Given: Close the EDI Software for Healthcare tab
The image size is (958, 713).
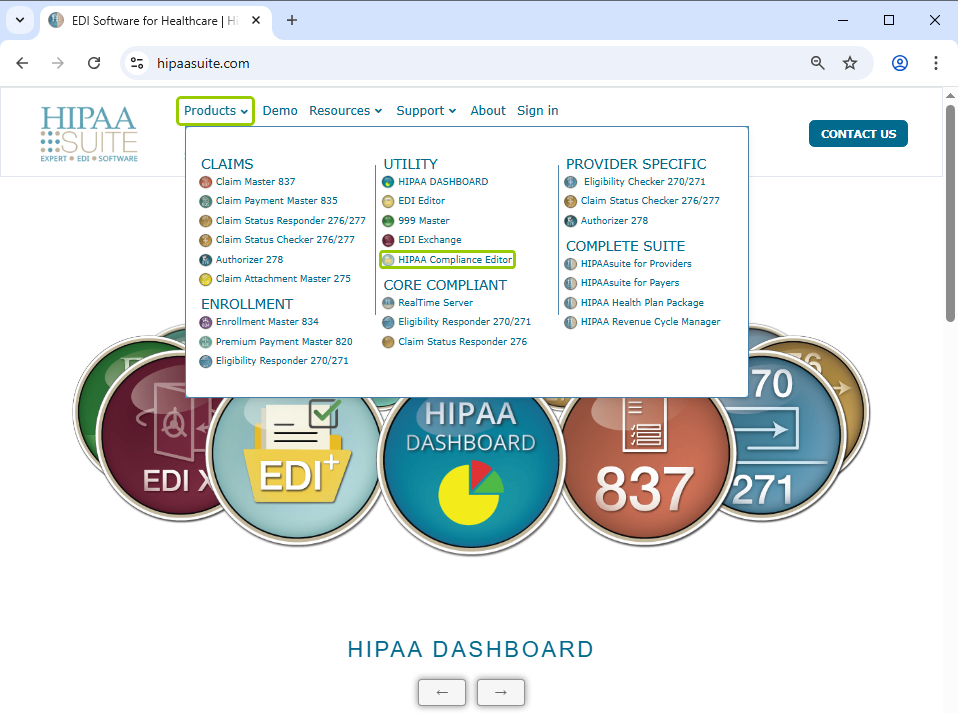Looking at the screenshot, I should point(256,20).
